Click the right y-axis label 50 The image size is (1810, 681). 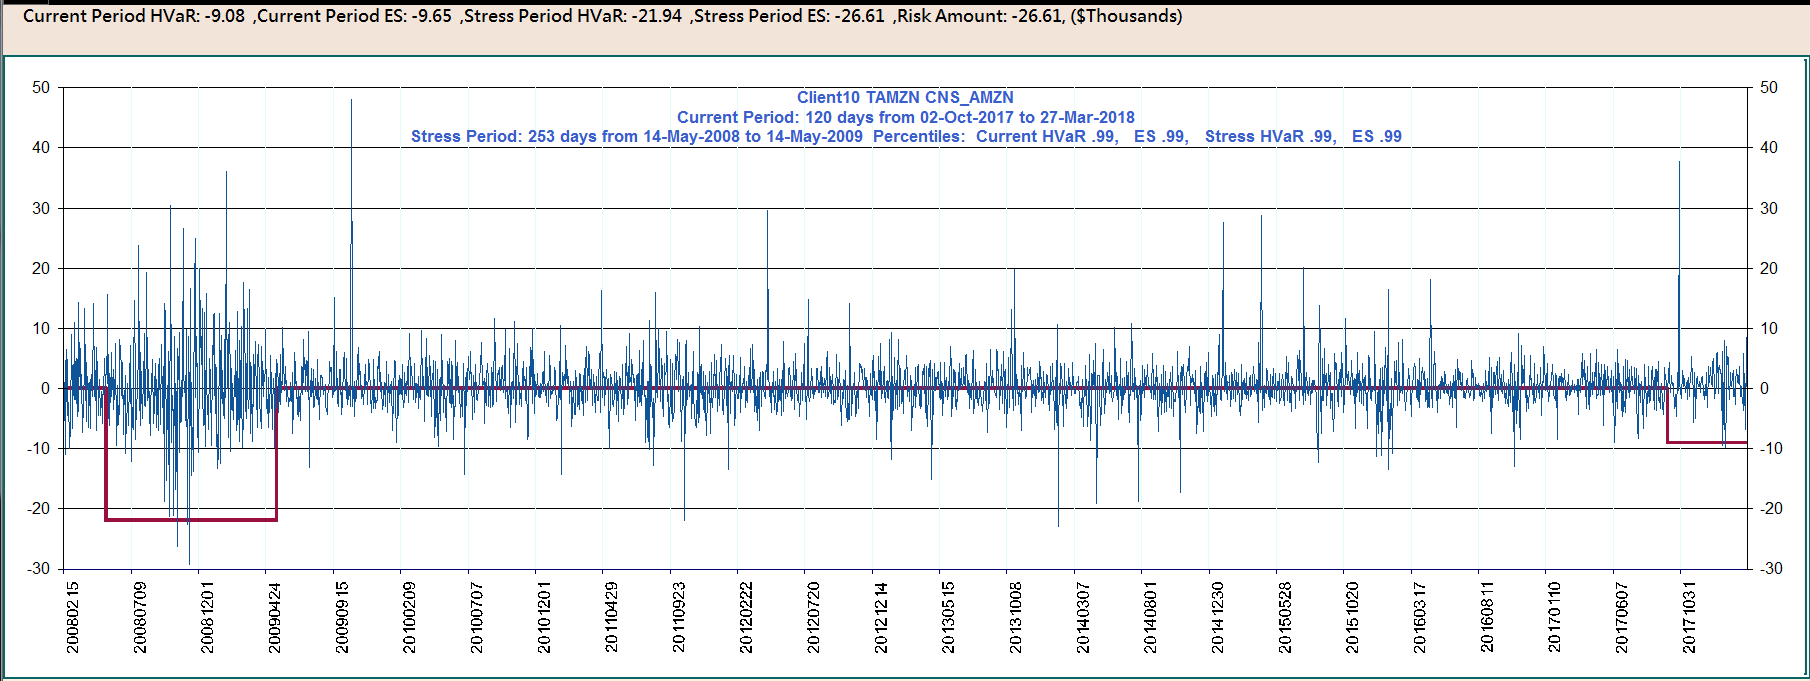point(1769,88)
